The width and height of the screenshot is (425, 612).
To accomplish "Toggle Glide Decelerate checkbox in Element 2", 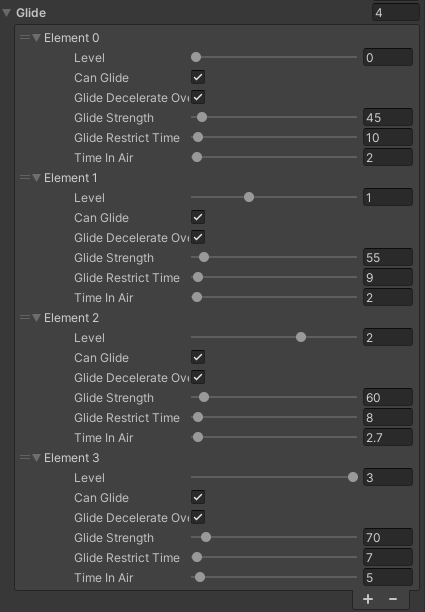I will (198, 377).
